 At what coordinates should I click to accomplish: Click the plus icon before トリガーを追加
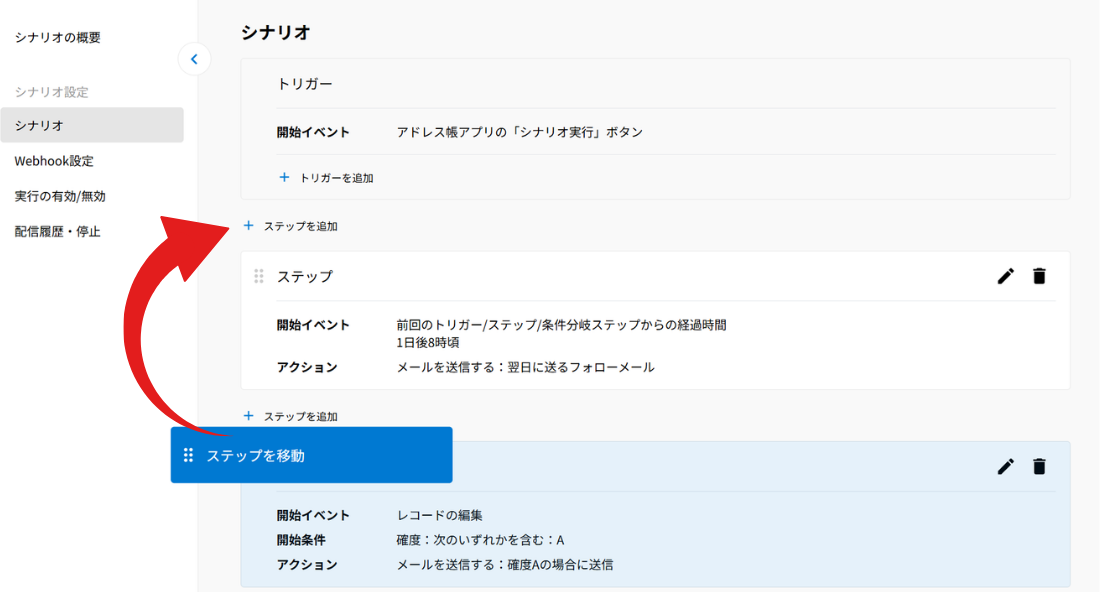(x=284, y=178)
